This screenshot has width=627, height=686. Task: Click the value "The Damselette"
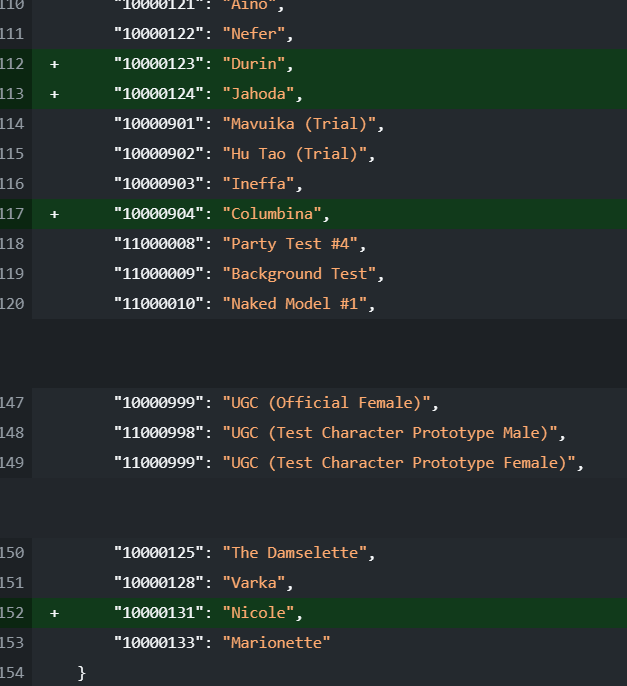point(294,553)
